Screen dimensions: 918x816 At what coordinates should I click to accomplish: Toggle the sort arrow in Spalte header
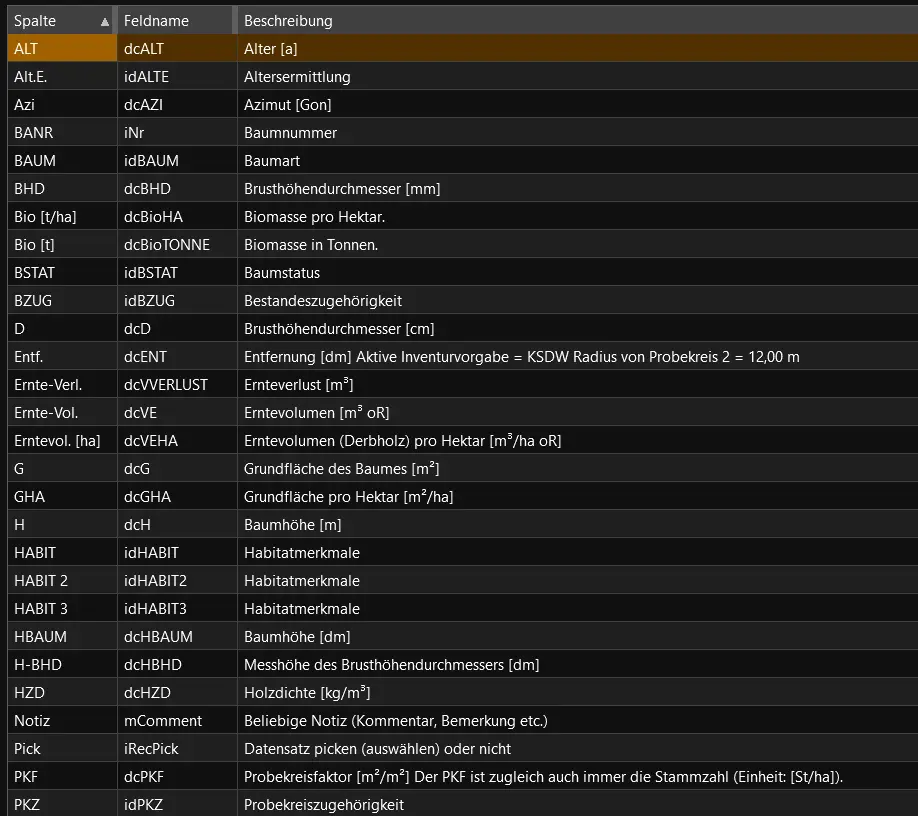(105, 21)
